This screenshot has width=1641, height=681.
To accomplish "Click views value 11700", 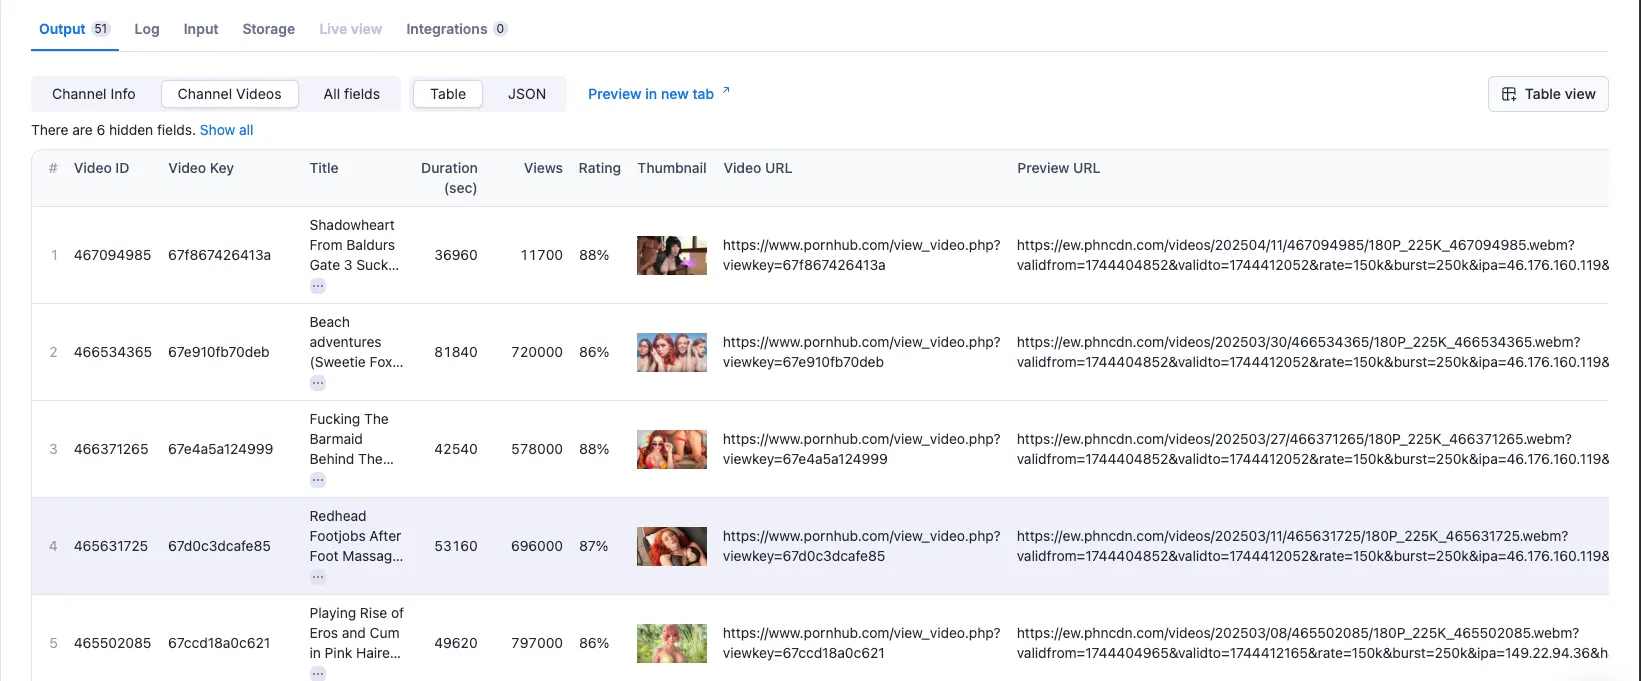I will click(542, 255).
